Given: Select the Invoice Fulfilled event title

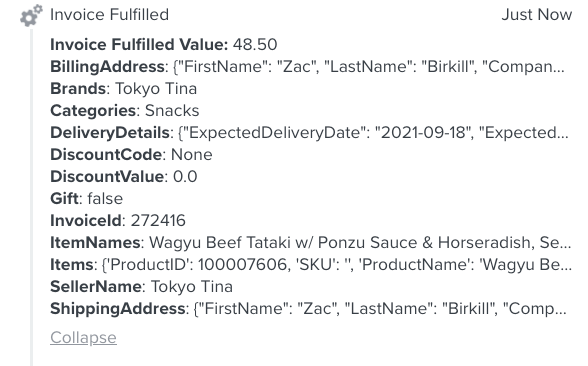Looking at the screenshot, I should (110, 15).
